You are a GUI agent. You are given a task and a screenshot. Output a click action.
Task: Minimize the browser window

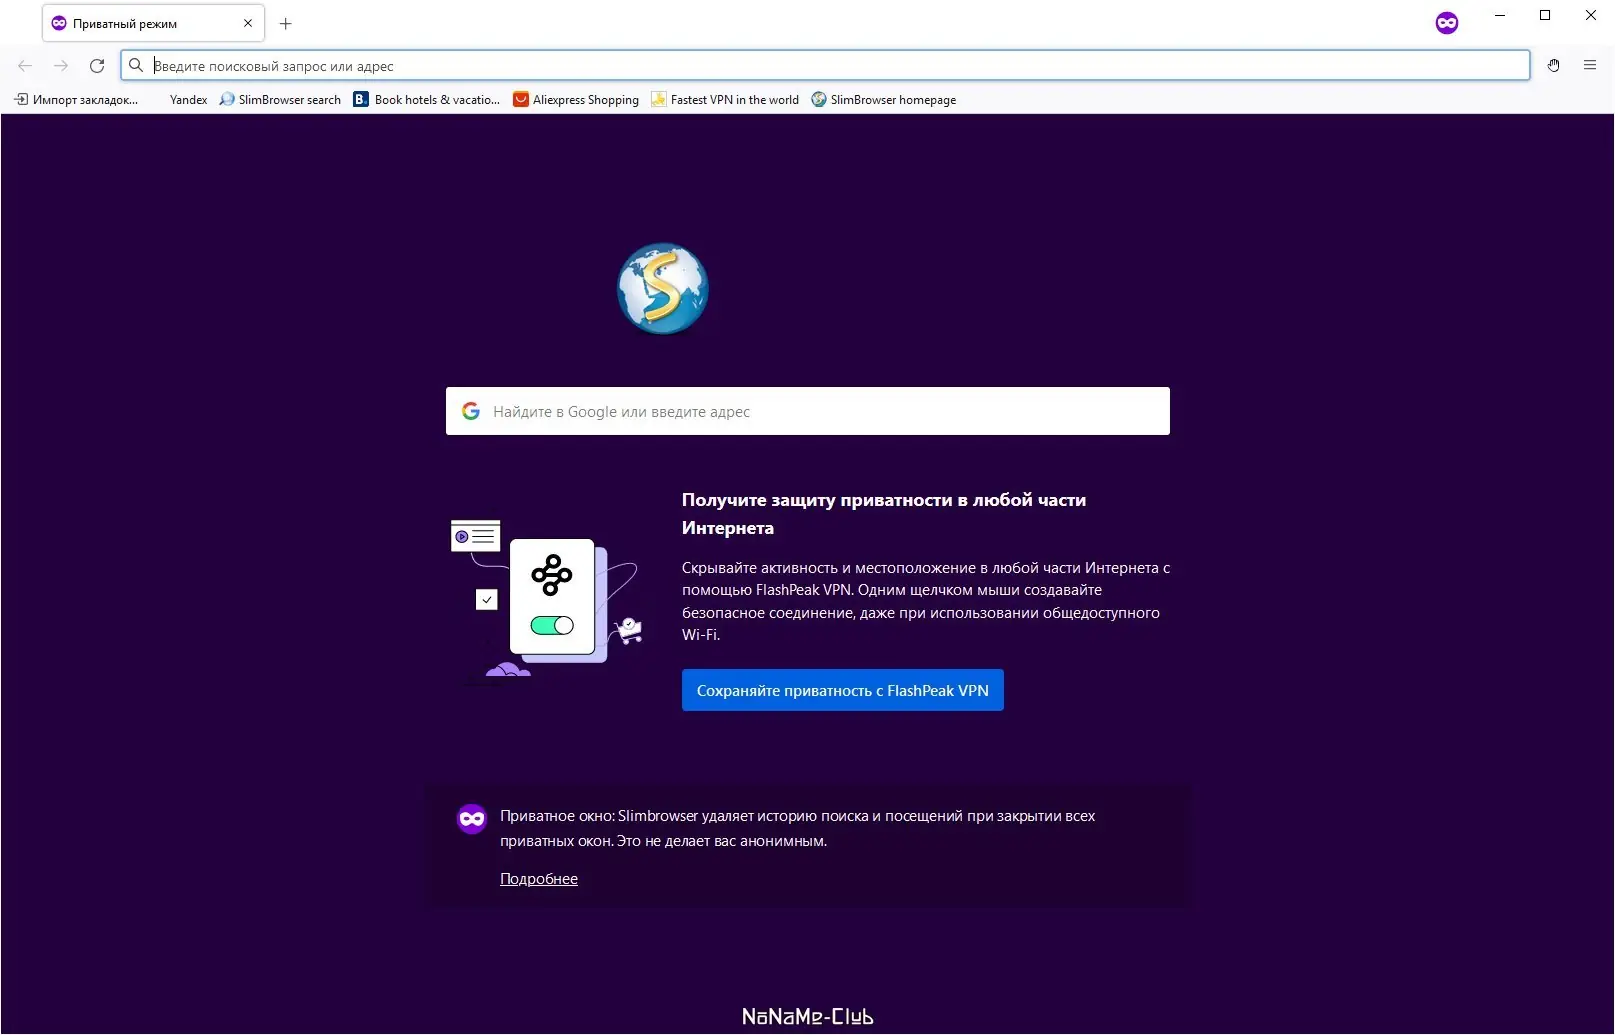[x=1500, y=15]
